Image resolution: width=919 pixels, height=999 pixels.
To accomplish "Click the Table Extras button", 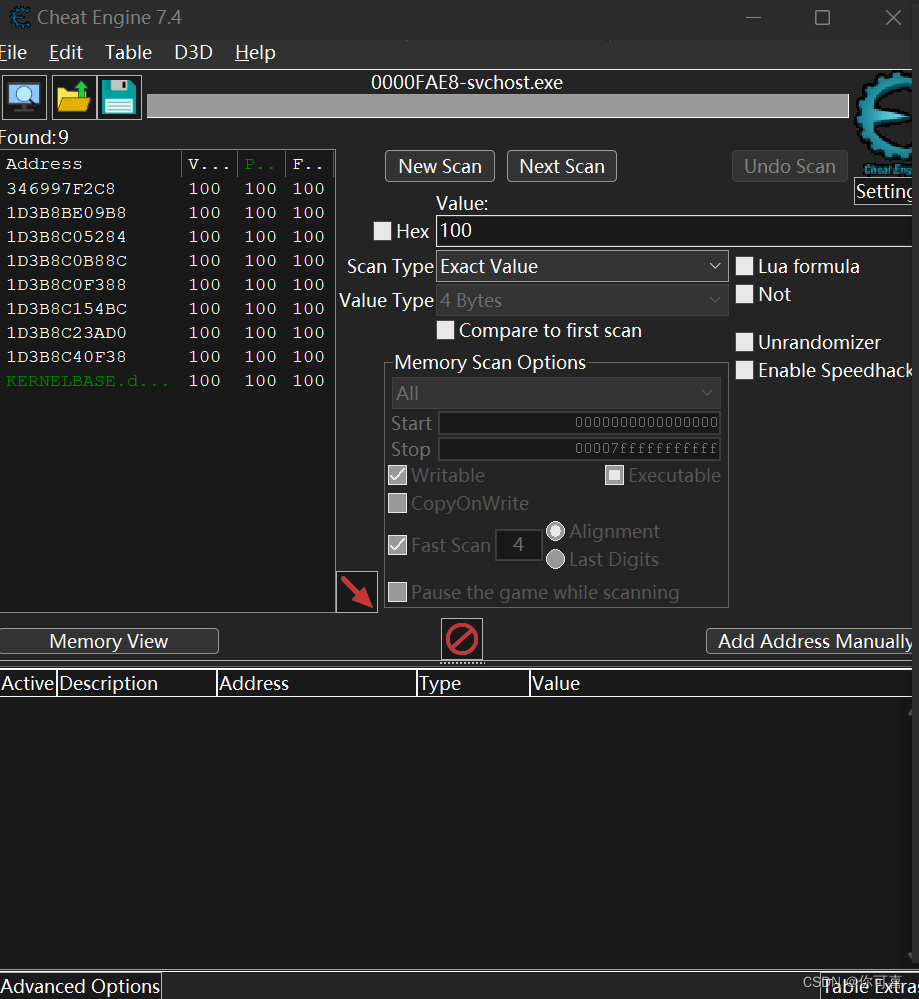I will click(x=869, y=986).
